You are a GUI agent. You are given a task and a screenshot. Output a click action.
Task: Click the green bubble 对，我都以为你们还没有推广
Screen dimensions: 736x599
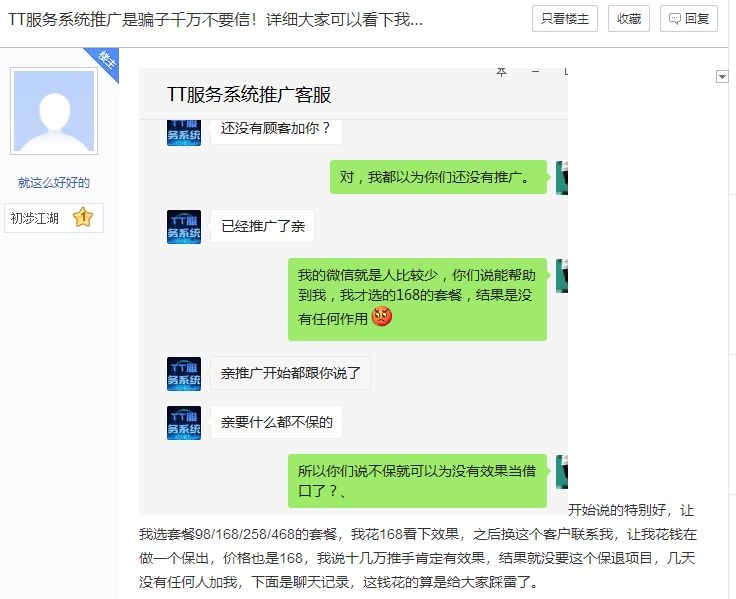click(438, 177)
